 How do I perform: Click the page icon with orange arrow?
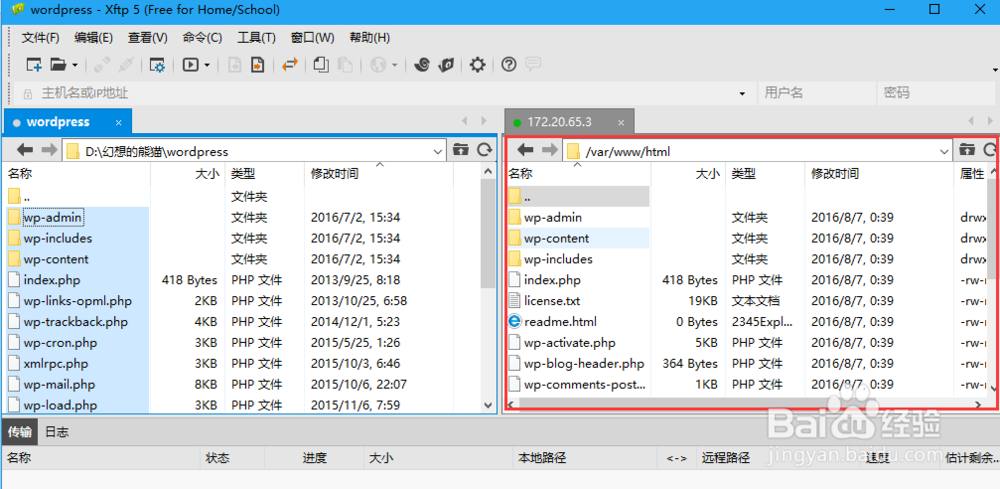(257, 64)
